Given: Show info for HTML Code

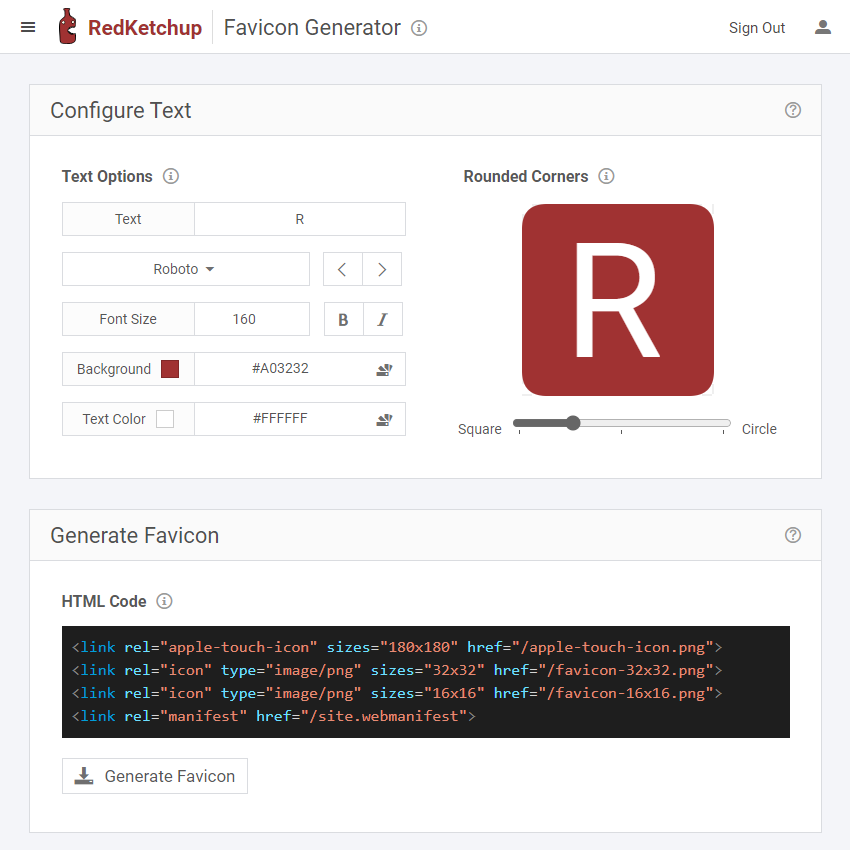Looking at the screenshot, I should (164, 601).
